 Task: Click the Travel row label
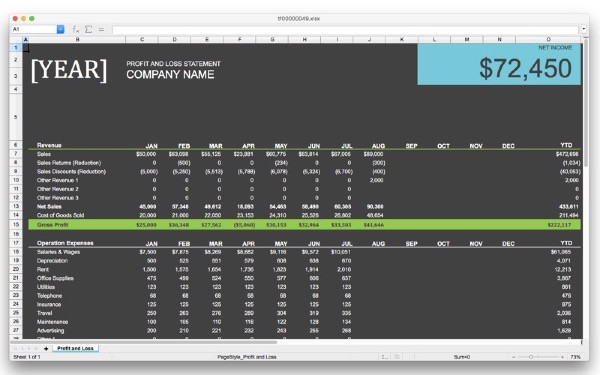44,313
